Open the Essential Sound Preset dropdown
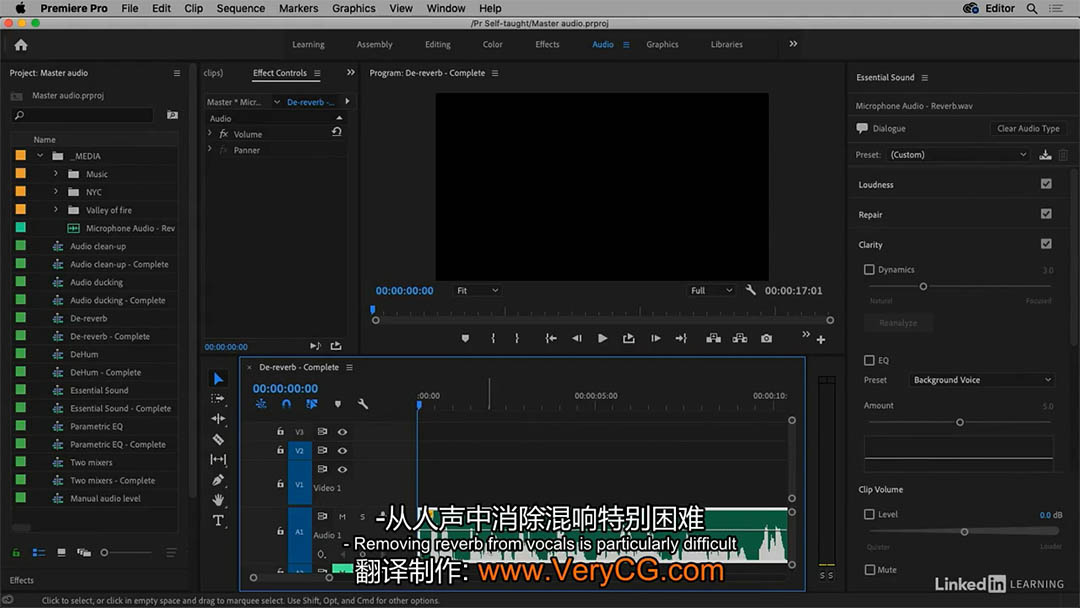 (957, 155)
